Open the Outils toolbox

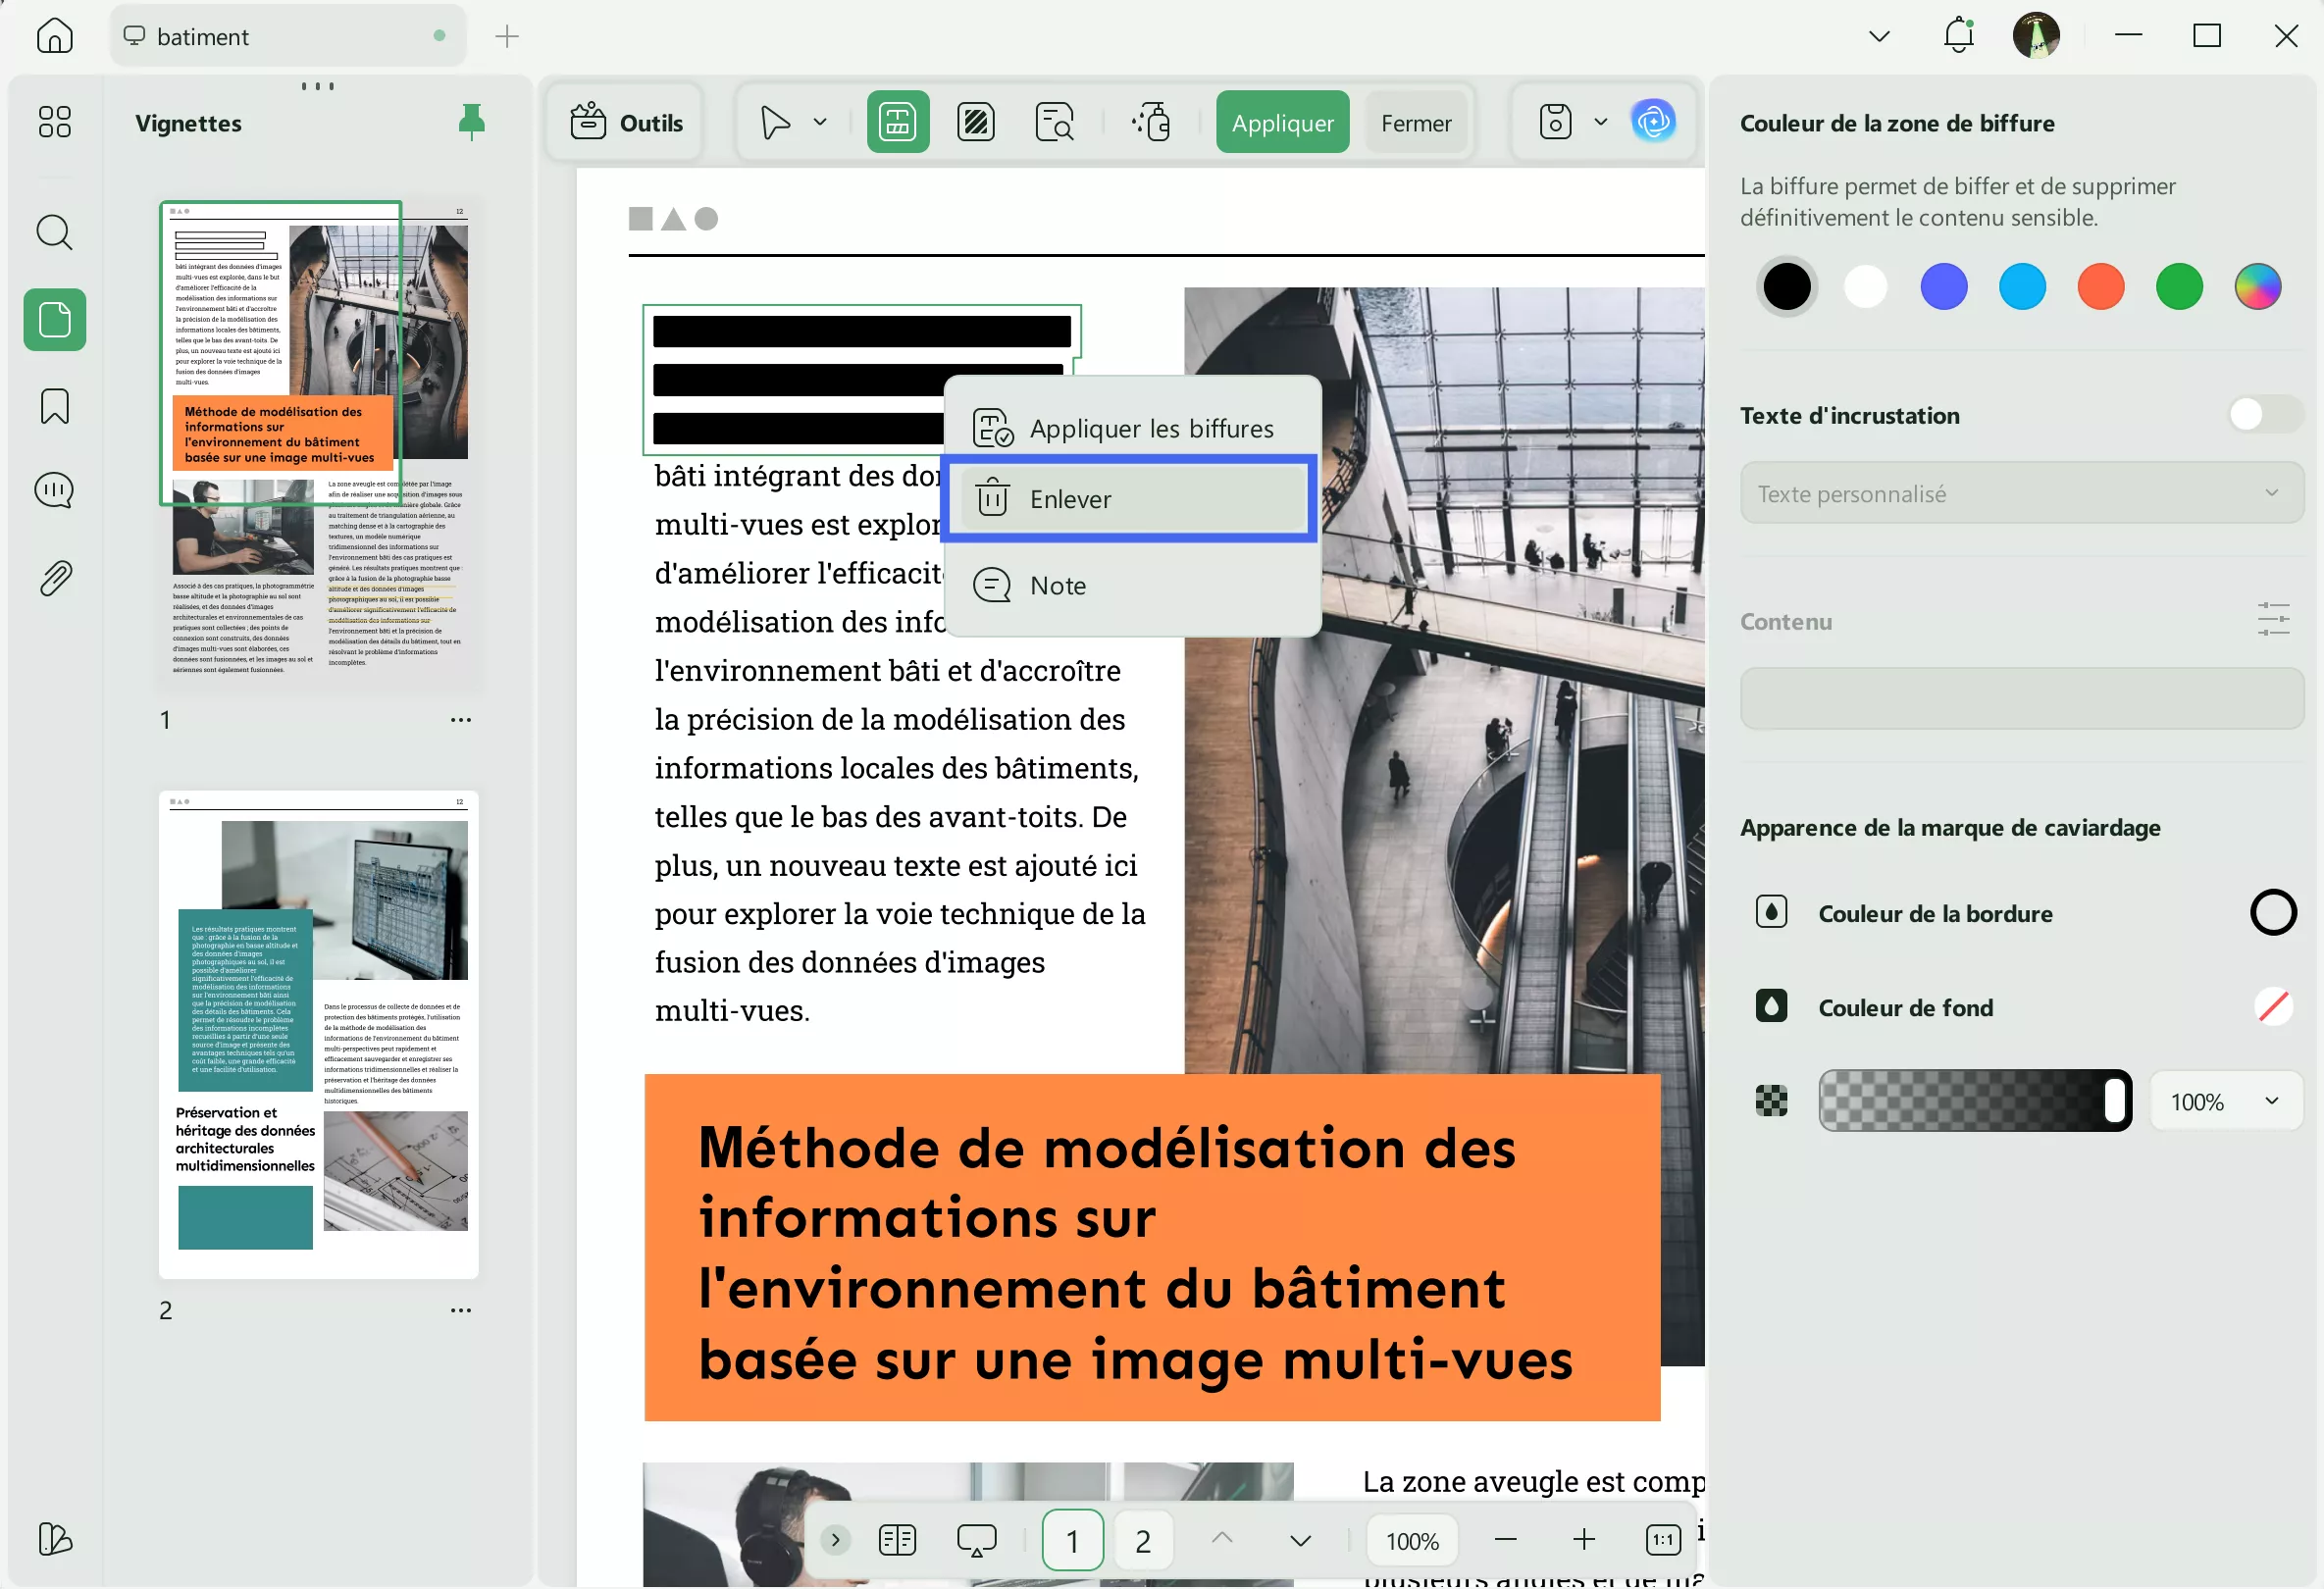click(x=625, y=122)
